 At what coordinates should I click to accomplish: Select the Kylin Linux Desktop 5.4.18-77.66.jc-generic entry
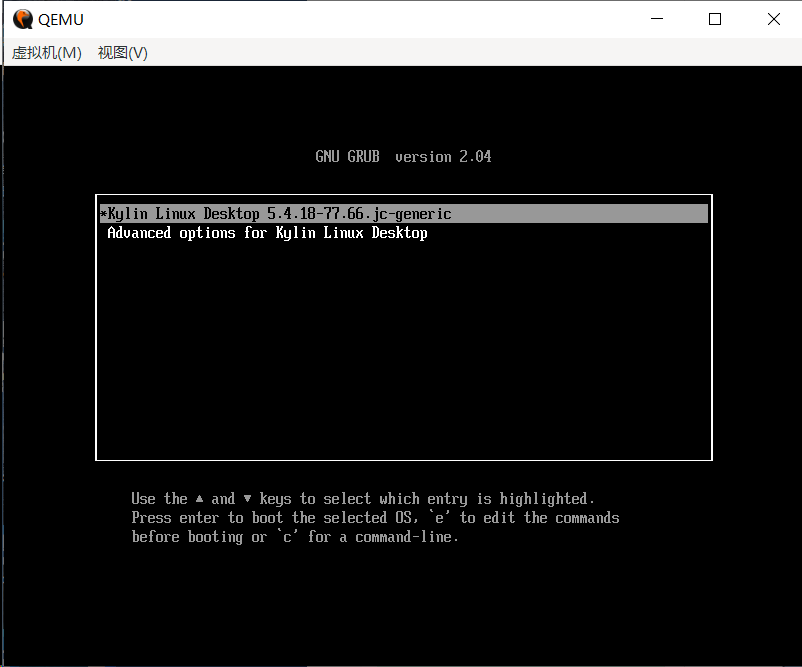[x=280, y=214]
